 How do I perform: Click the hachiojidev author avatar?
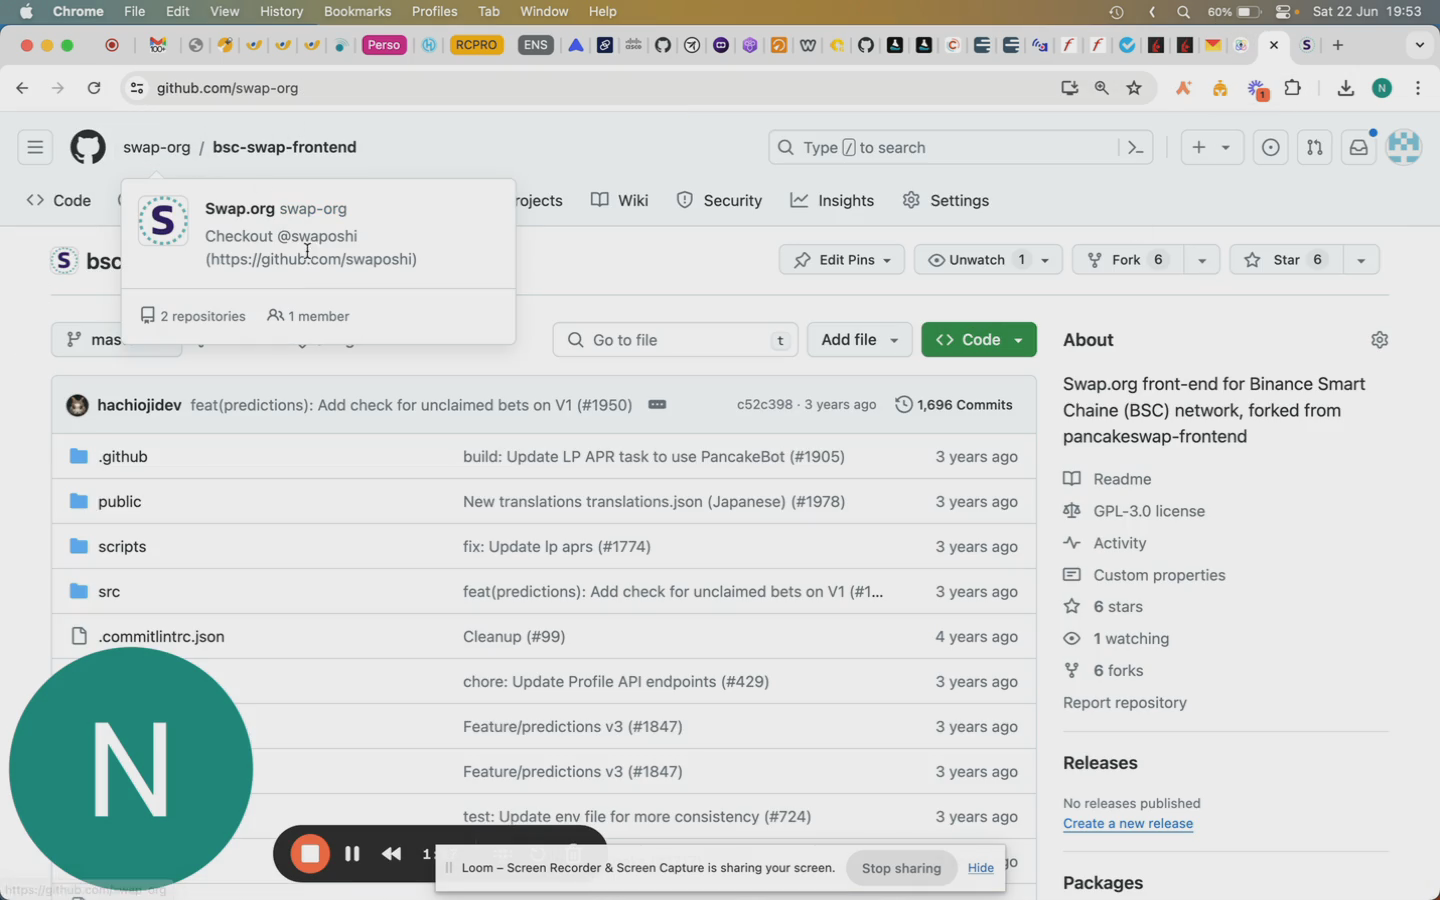(77, 405)
